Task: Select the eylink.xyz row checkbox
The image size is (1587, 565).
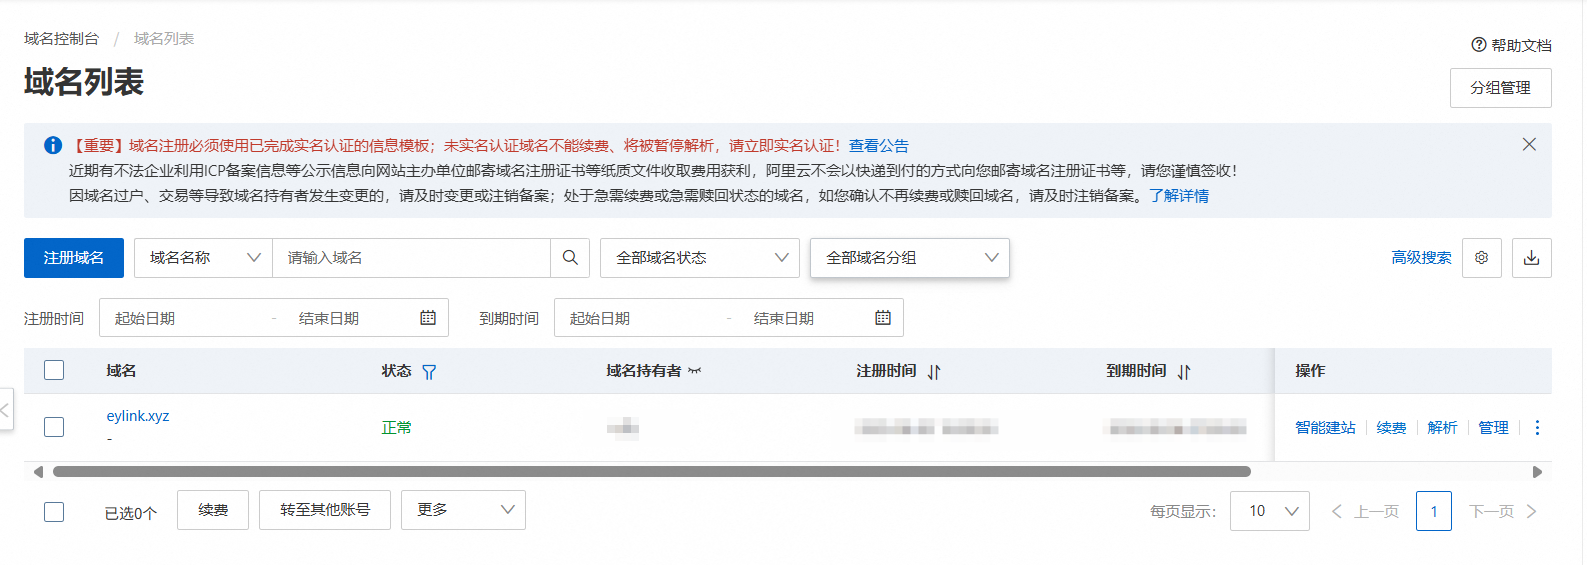Action: pyautogui.click(x=54, y=427)
